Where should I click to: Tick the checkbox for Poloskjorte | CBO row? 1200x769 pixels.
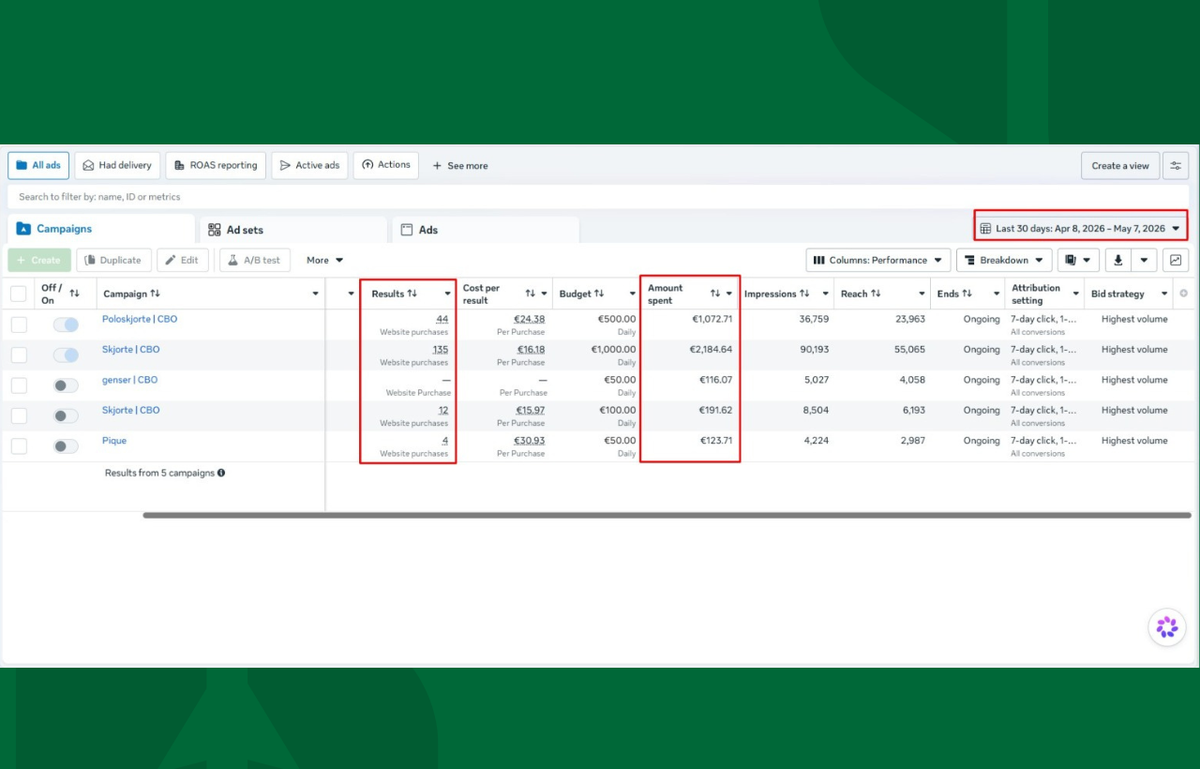19,325
